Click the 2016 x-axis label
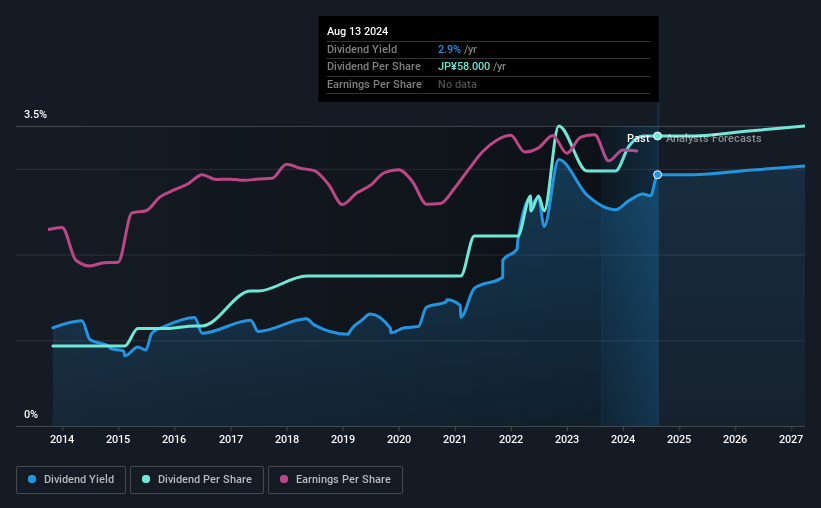The image size is (821, 508). (174, 439)
